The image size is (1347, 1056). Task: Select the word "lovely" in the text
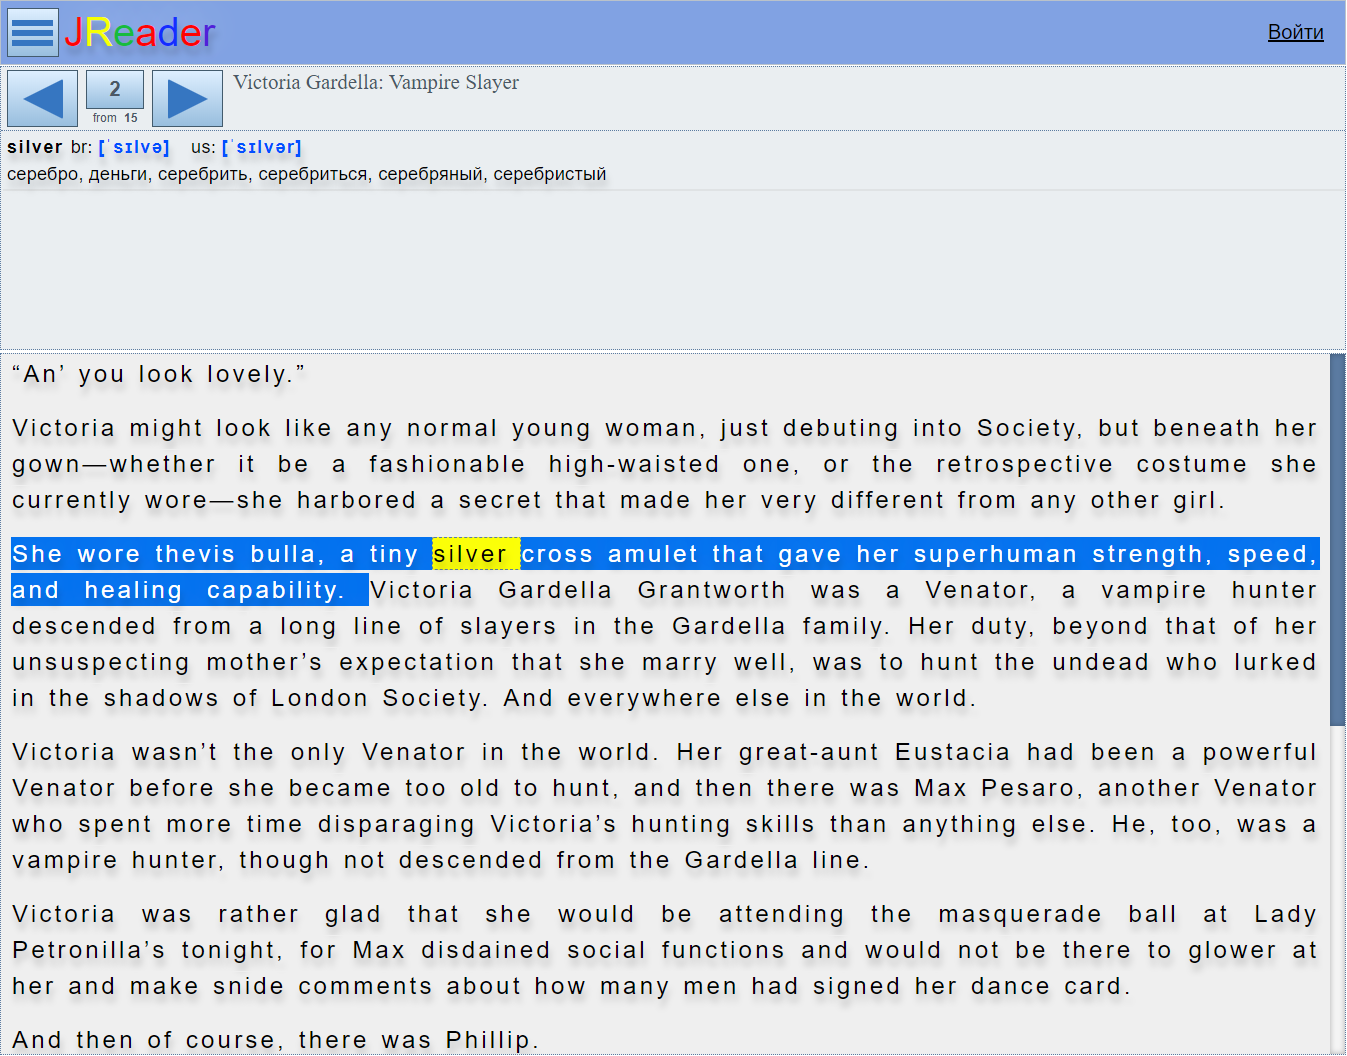point(248,374)
